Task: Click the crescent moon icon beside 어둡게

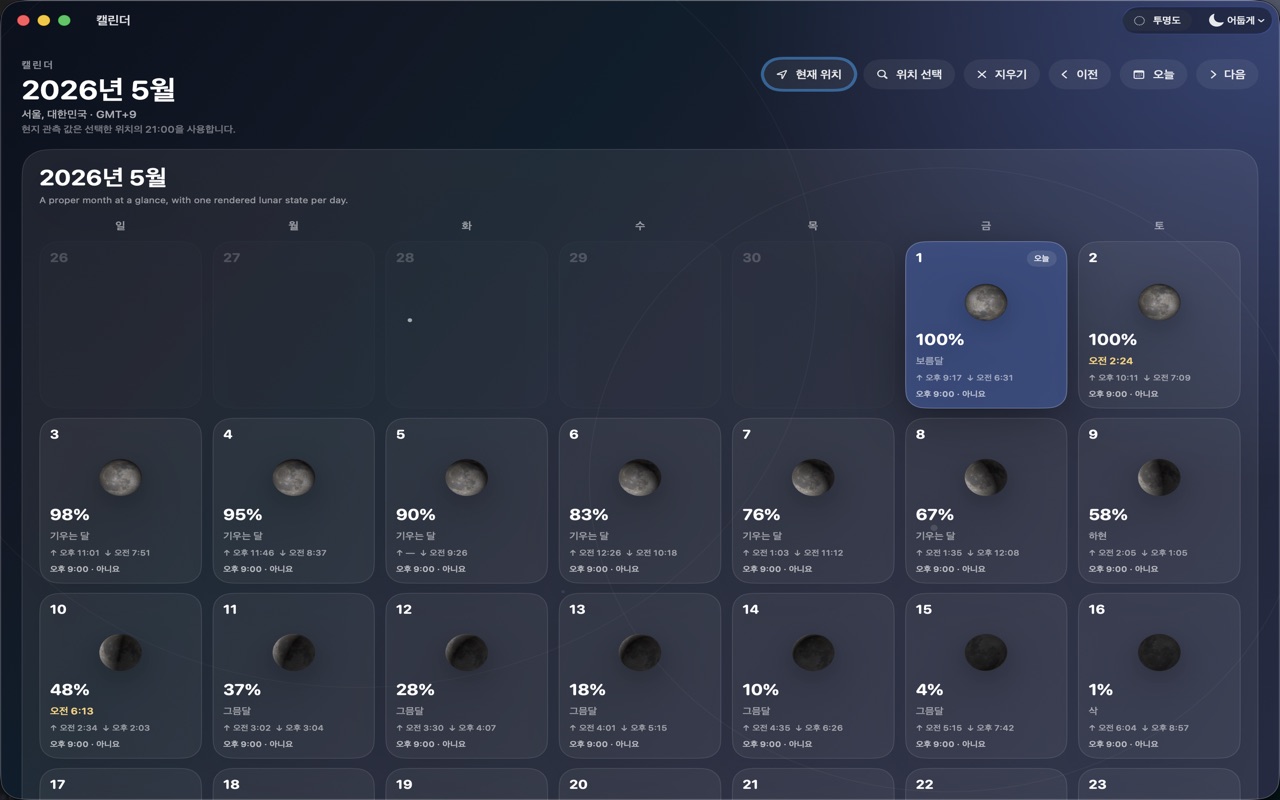Action: 1216,20
